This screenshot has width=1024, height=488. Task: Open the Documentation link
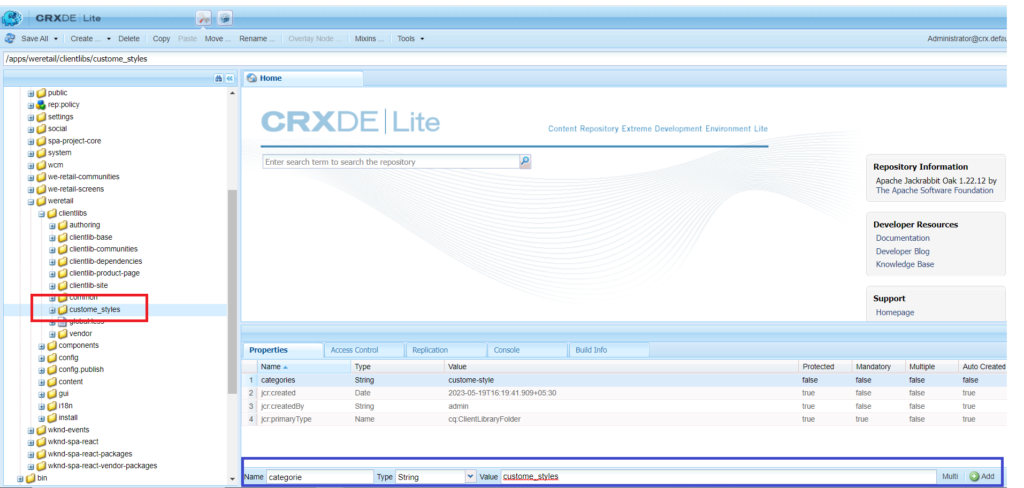click(902, 238)
